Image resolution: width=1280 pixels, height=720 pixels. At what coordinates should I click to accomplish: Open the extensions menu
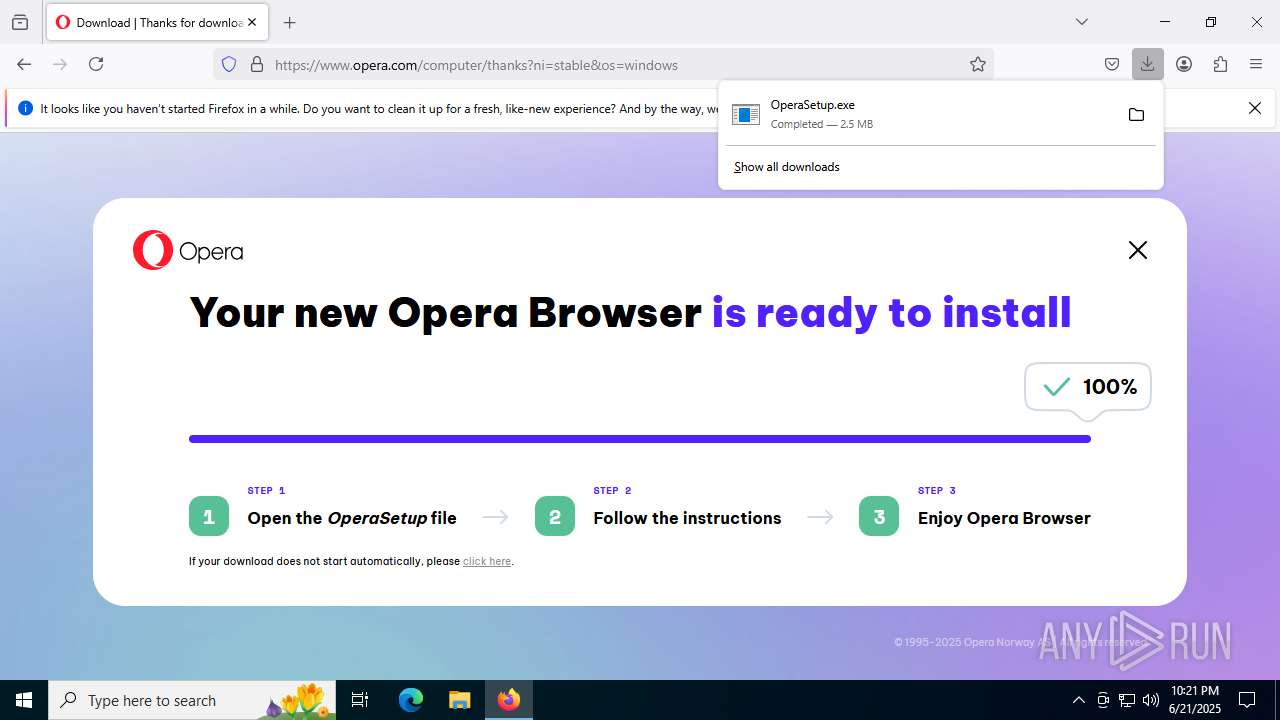tap(1220, 64)
